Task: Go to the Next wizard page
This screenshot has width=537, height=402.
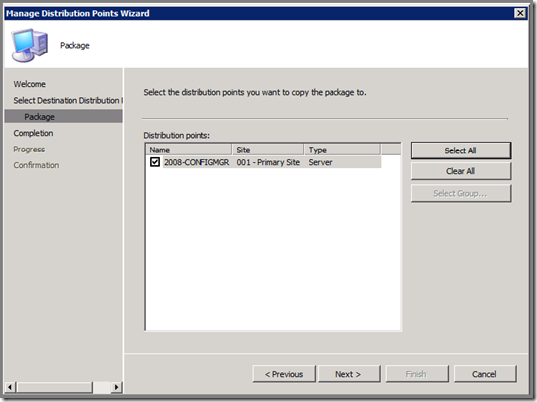Action: pos(349,374)
